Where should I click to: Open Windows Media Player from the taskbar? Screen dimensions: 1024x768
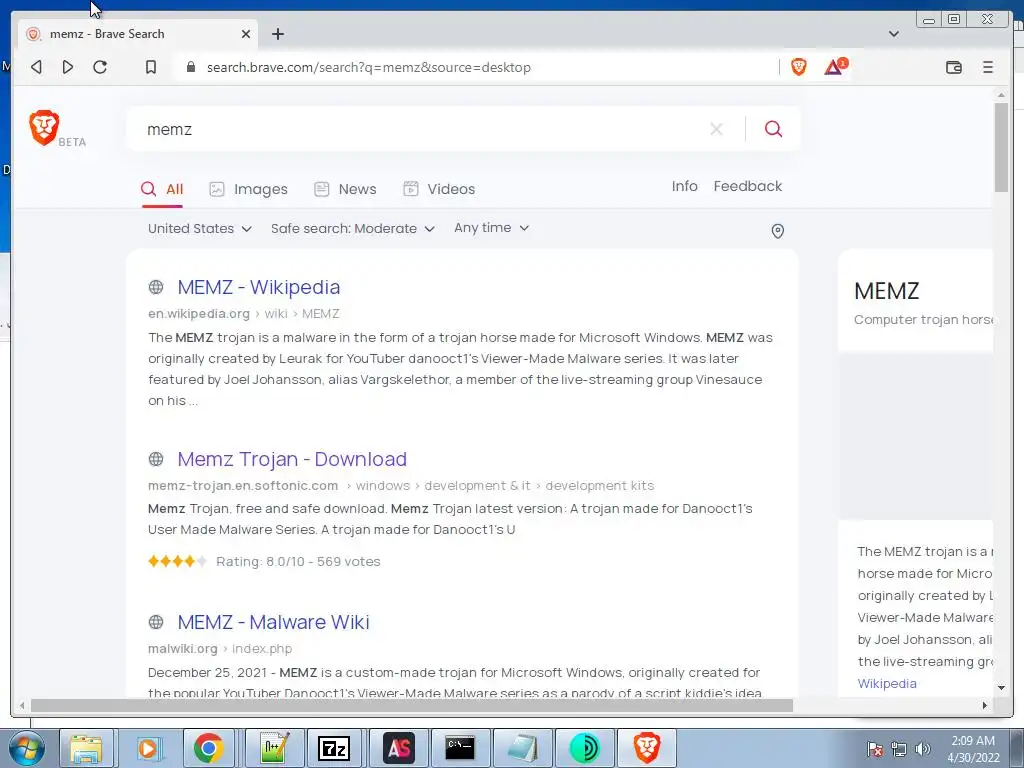click(148, 748)
